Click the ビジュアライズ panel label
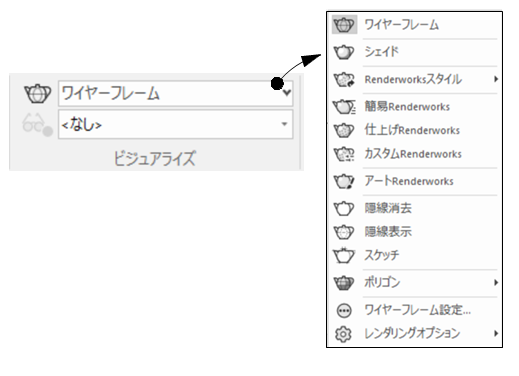519x376 pixels. [x=154, y=159]
